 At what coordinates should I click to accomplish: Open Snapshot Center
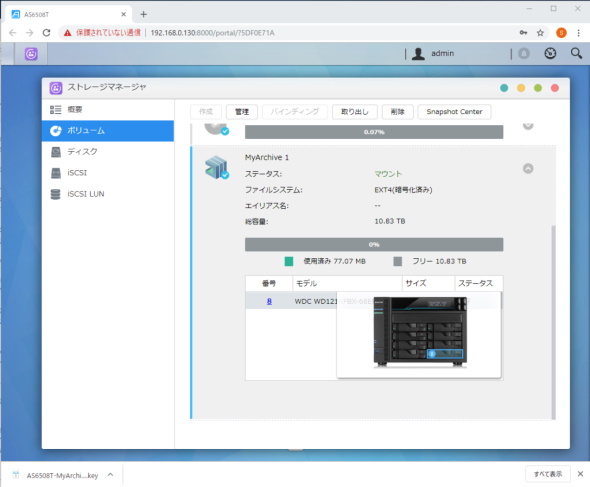click(x=454, y=112)
